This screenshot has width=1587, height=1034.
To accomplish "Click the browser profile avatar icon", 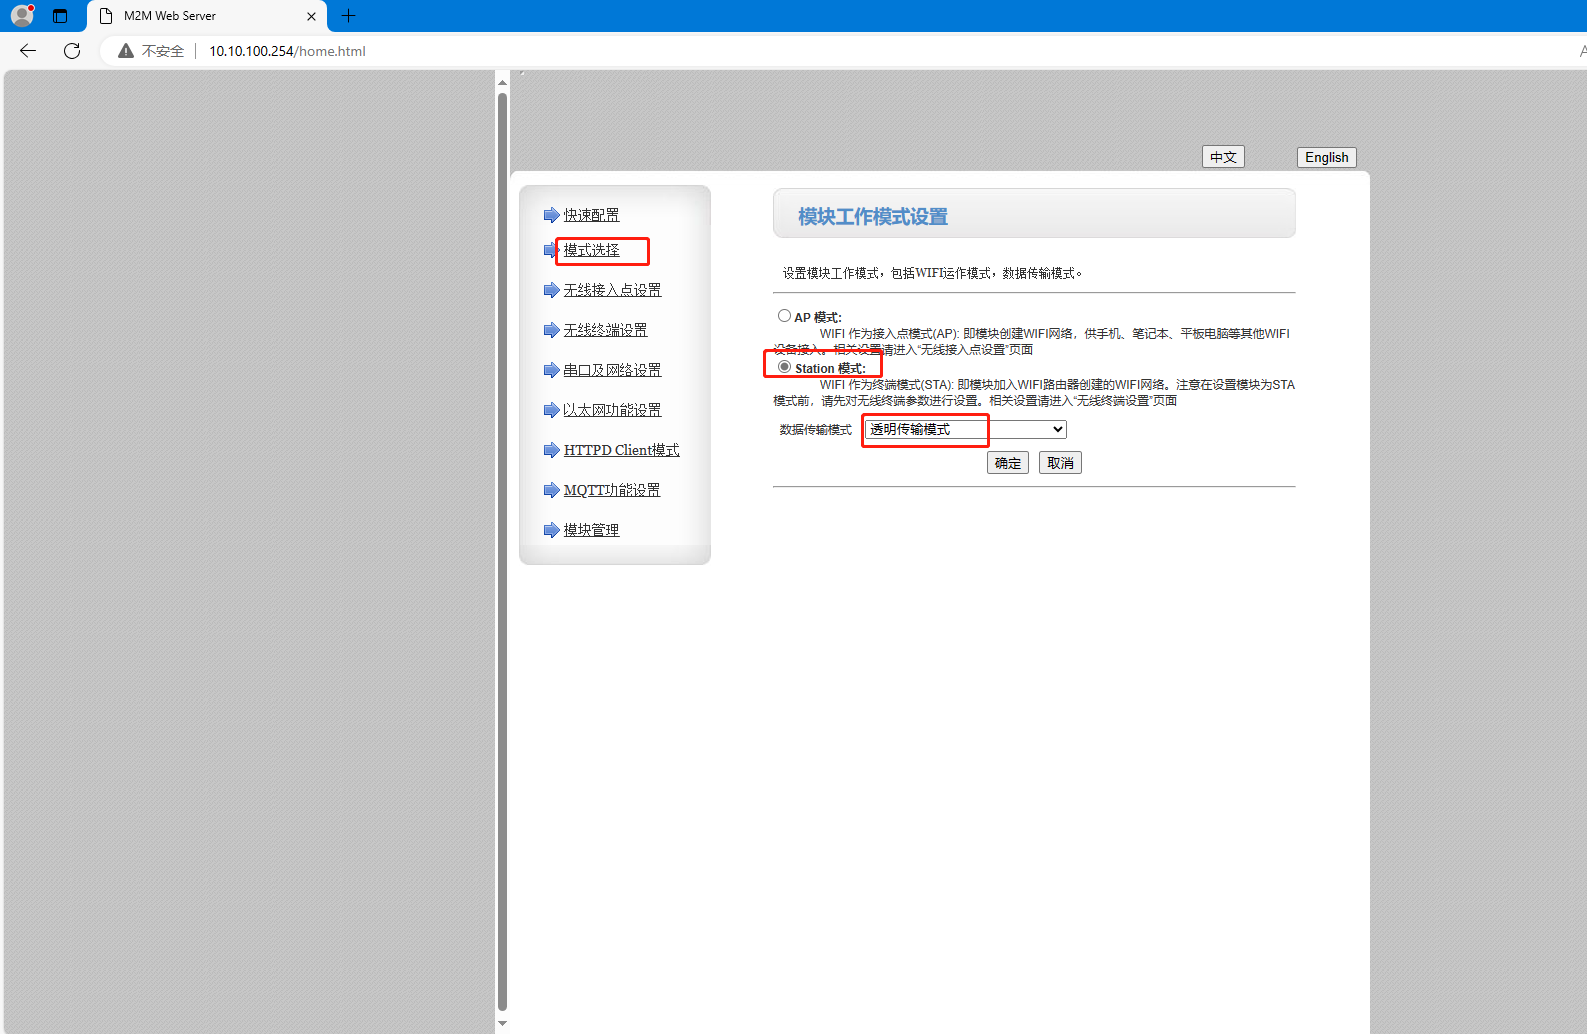I will [x=22, y=16].
